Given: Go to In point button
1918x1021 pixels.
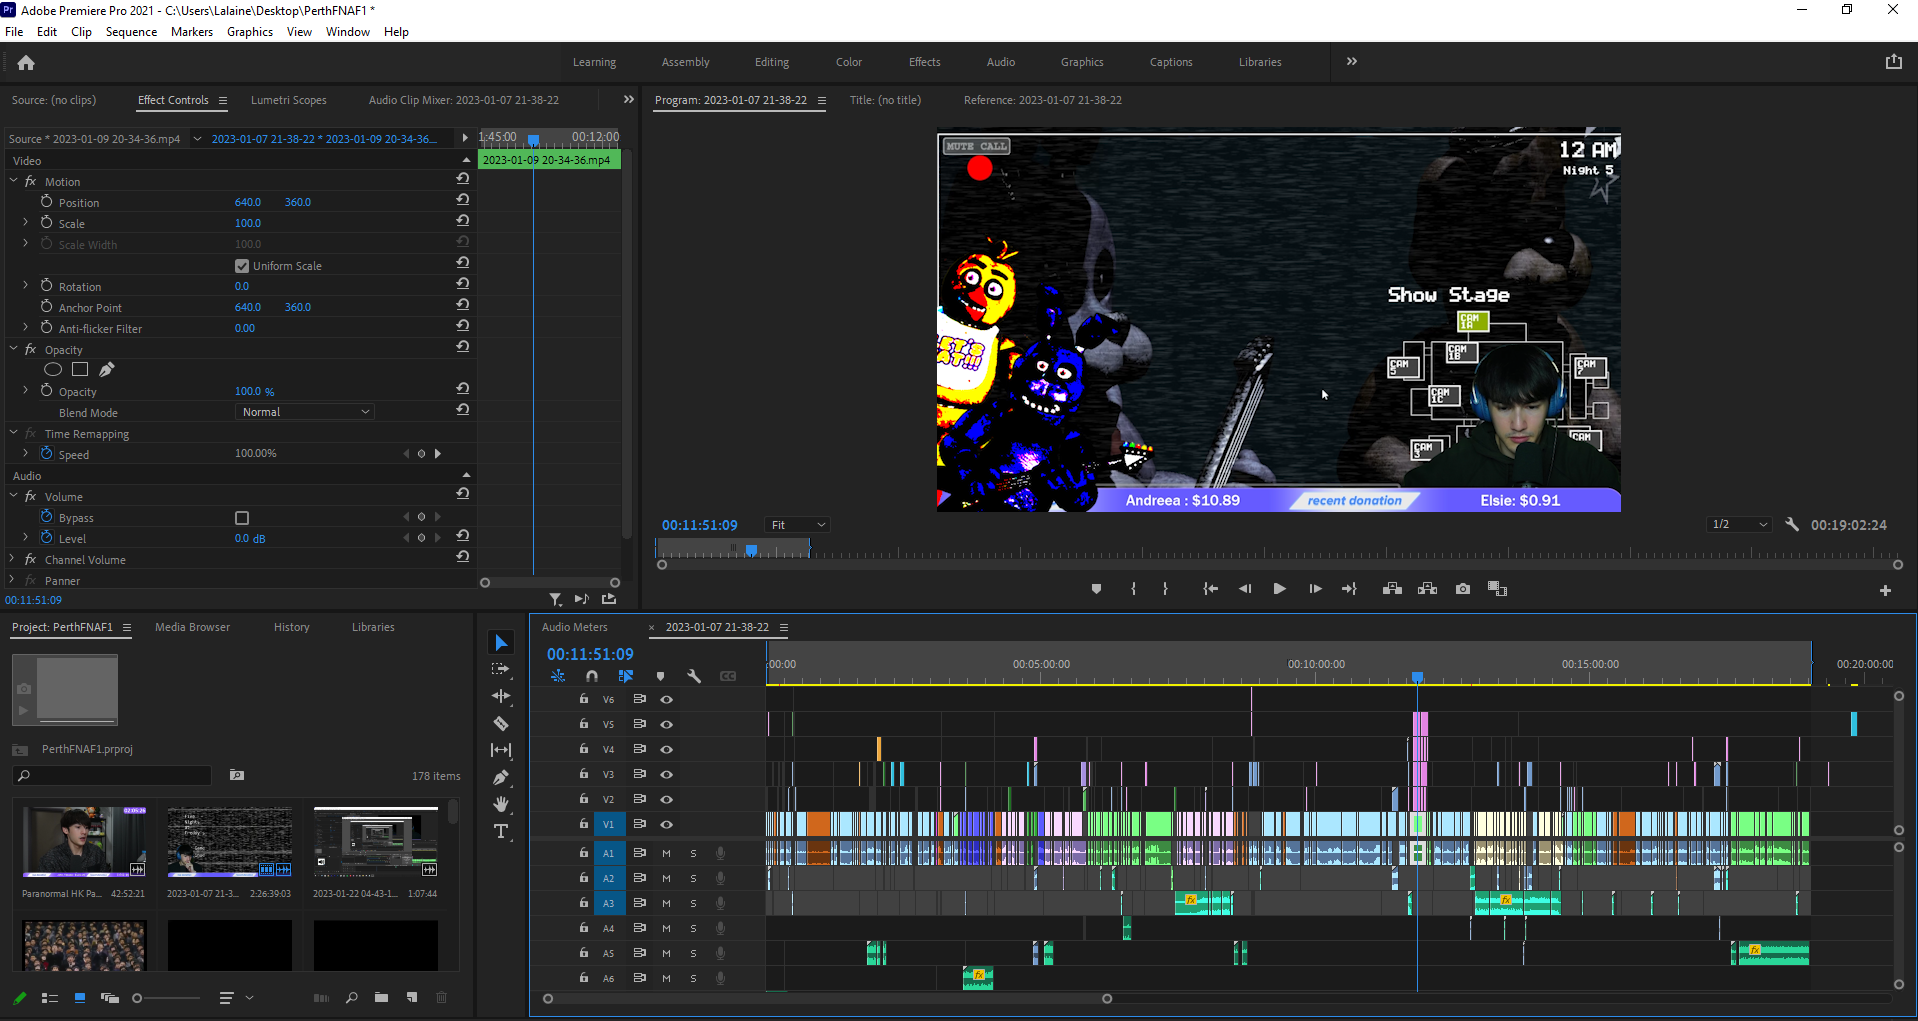Looking at the screenshot, I should coord(1210,589).
